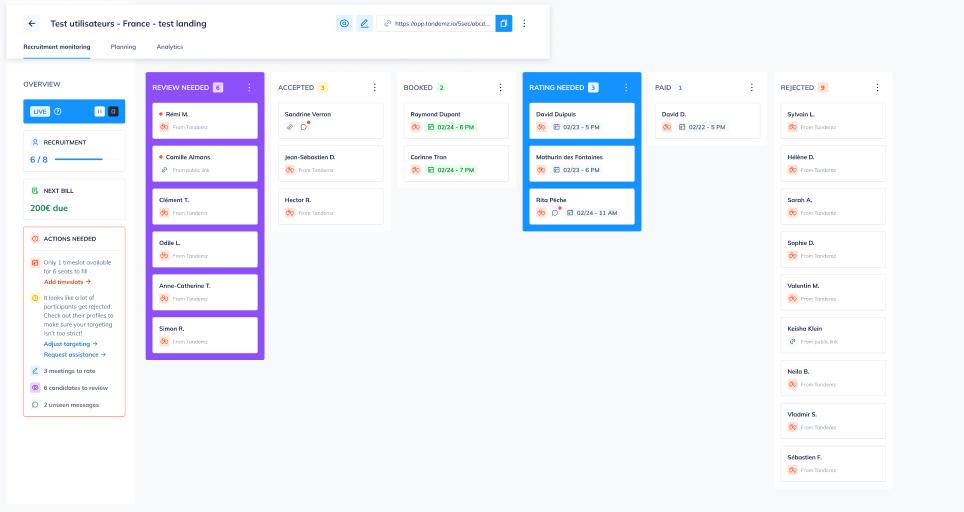Open the Booked column options menu
The width and height of the screenshot is (964, 512).
pos(500,87)
